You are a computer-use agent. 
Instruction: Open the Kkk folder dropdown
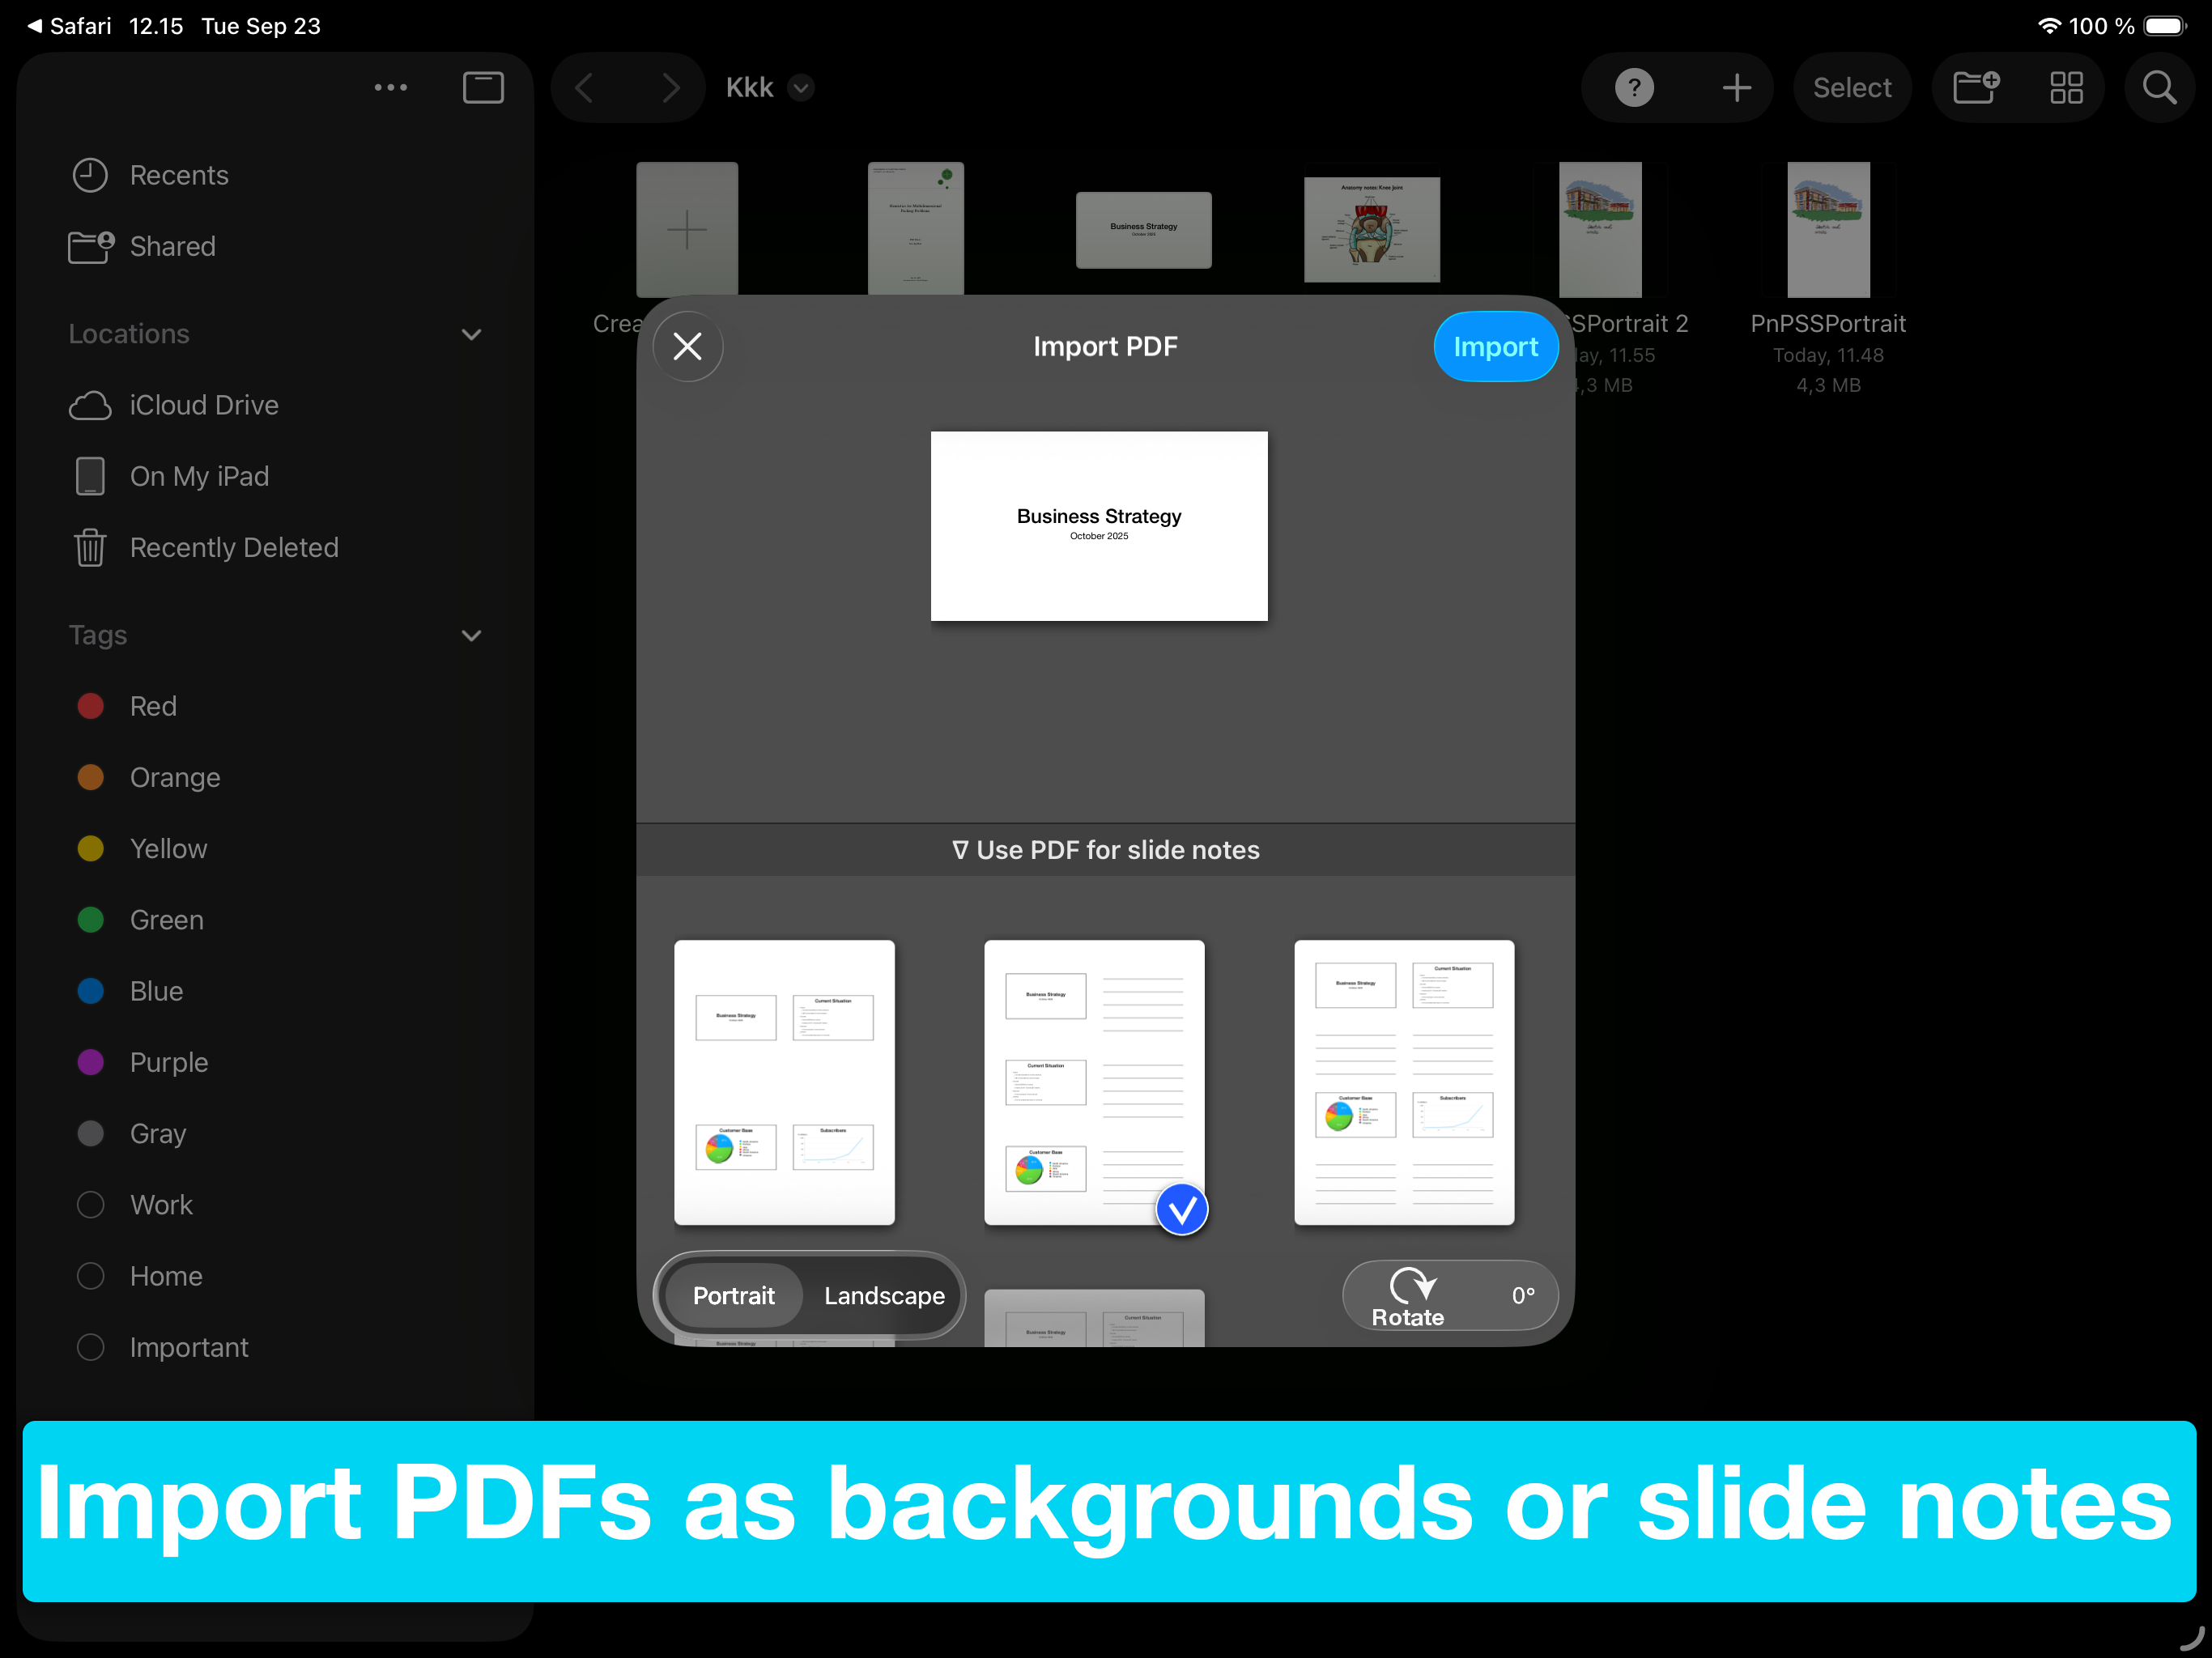[800, 88]
